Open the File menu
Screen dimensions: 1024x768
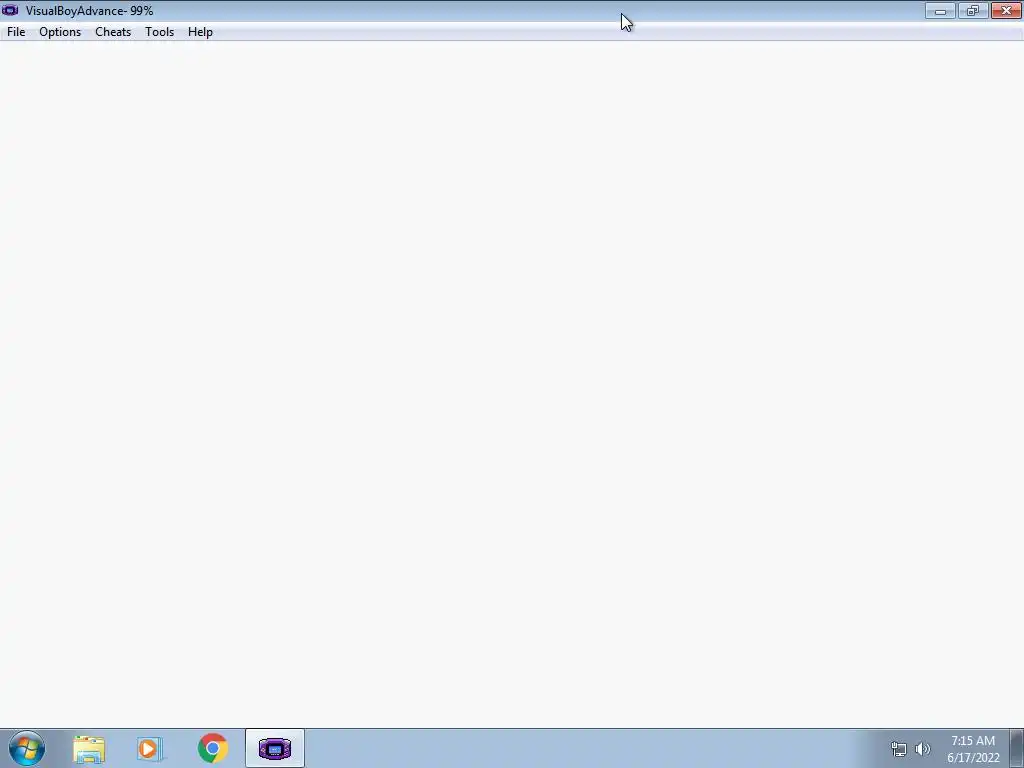click(x=16, y=32)
